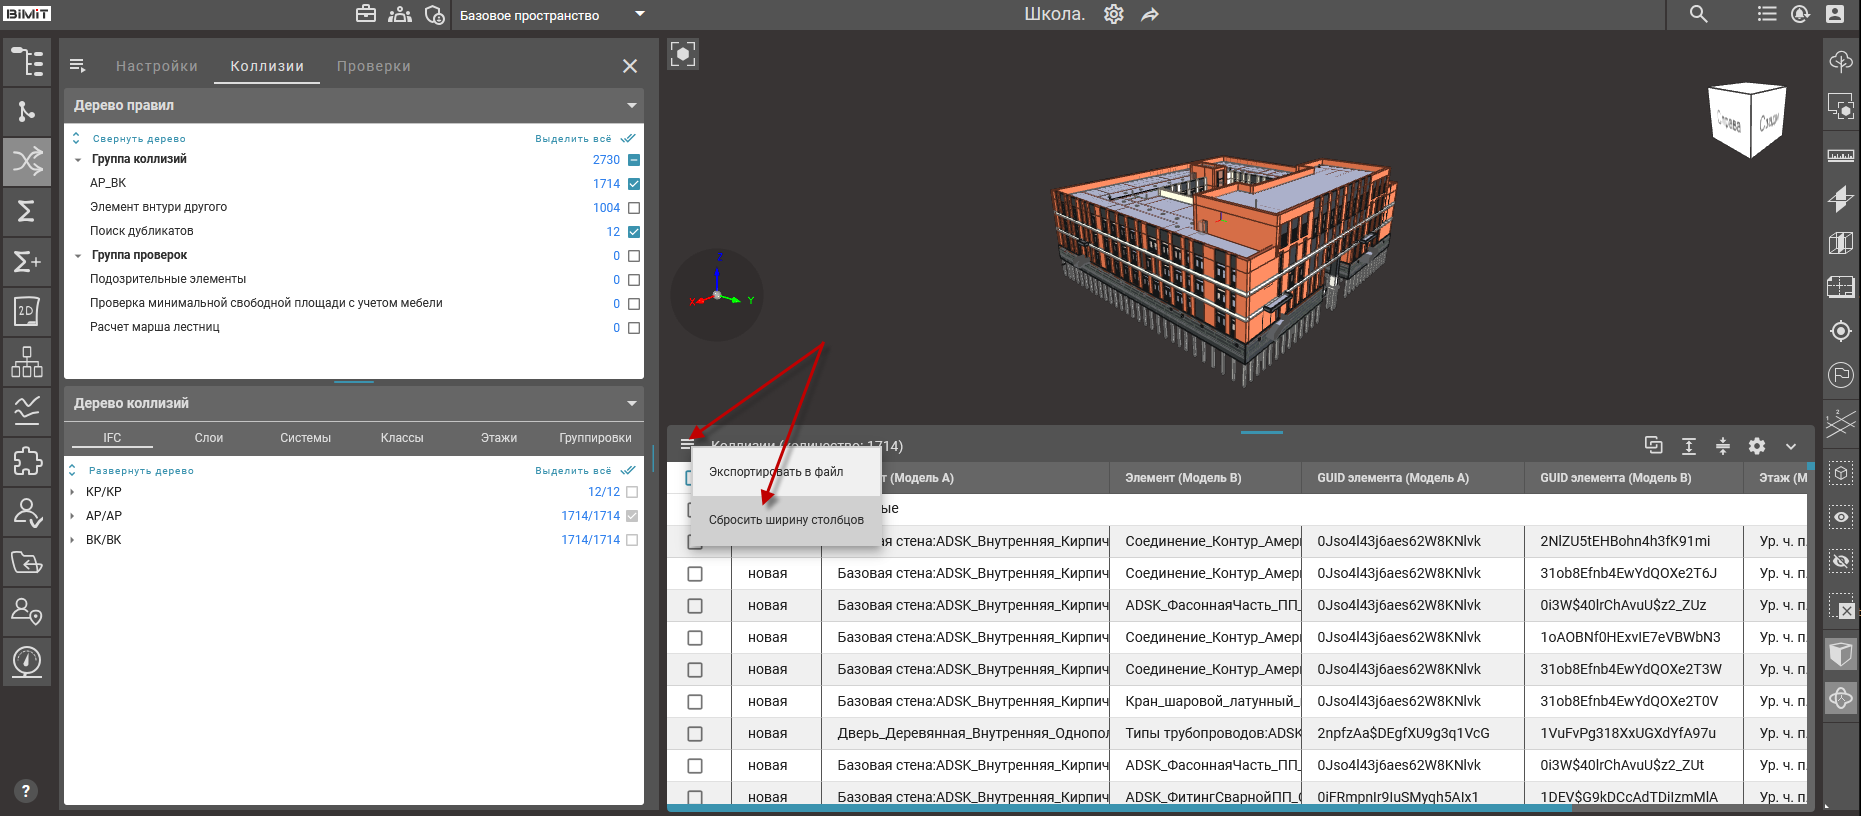This screenshot has height=816, width=1861.
Task: Click the sigma sum tool icon
Action: click(27, 211)
